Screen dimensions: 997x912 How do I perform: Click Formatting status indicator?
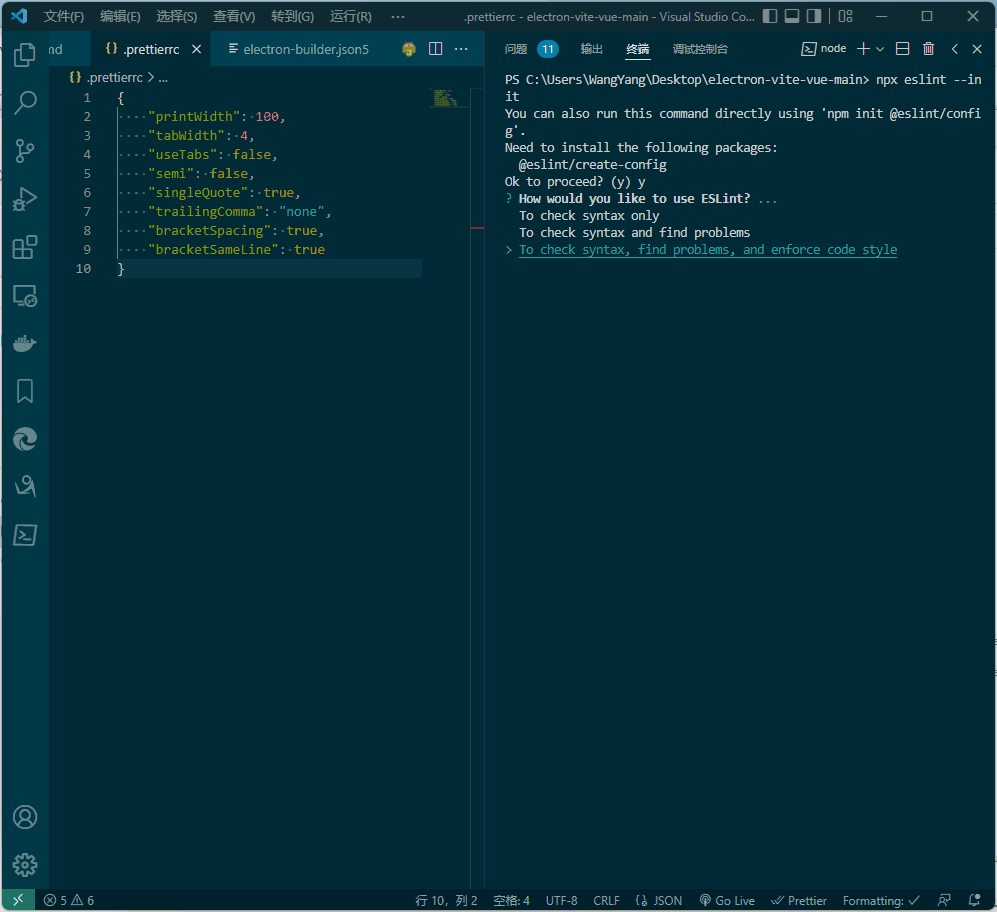click(881, 900)
